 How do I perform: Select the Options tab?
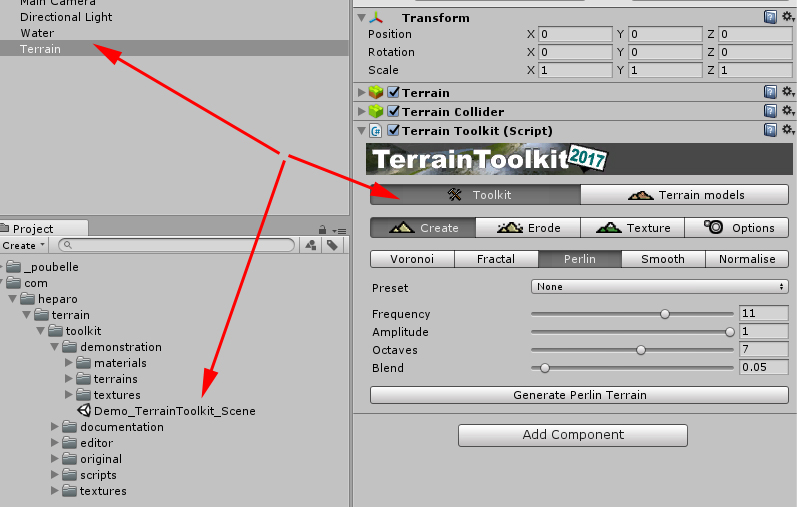tap(737, 228)
